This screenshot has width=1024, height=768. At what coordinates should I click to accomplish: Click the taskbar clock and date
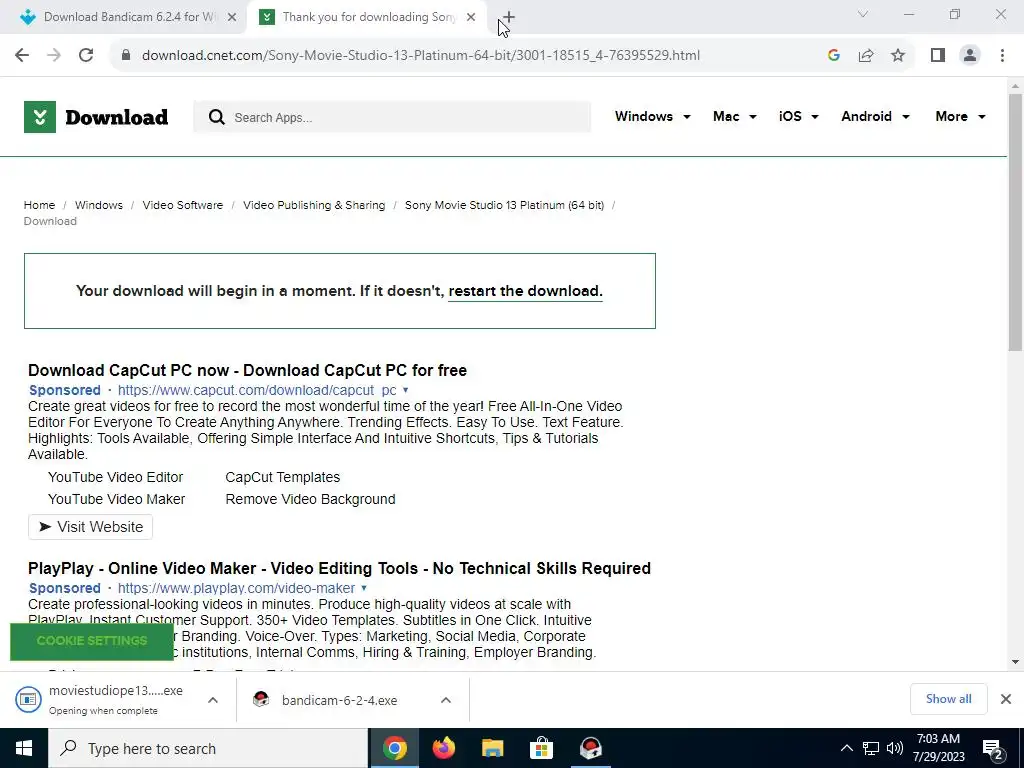[938, 748]
